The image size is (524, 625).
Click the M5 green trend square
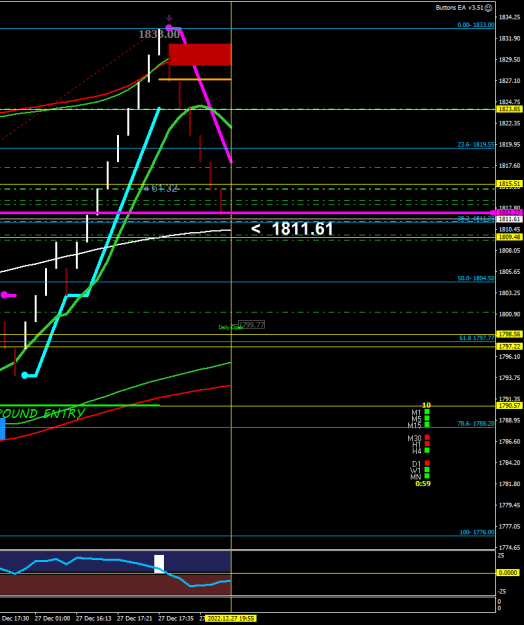click(427, 418)
